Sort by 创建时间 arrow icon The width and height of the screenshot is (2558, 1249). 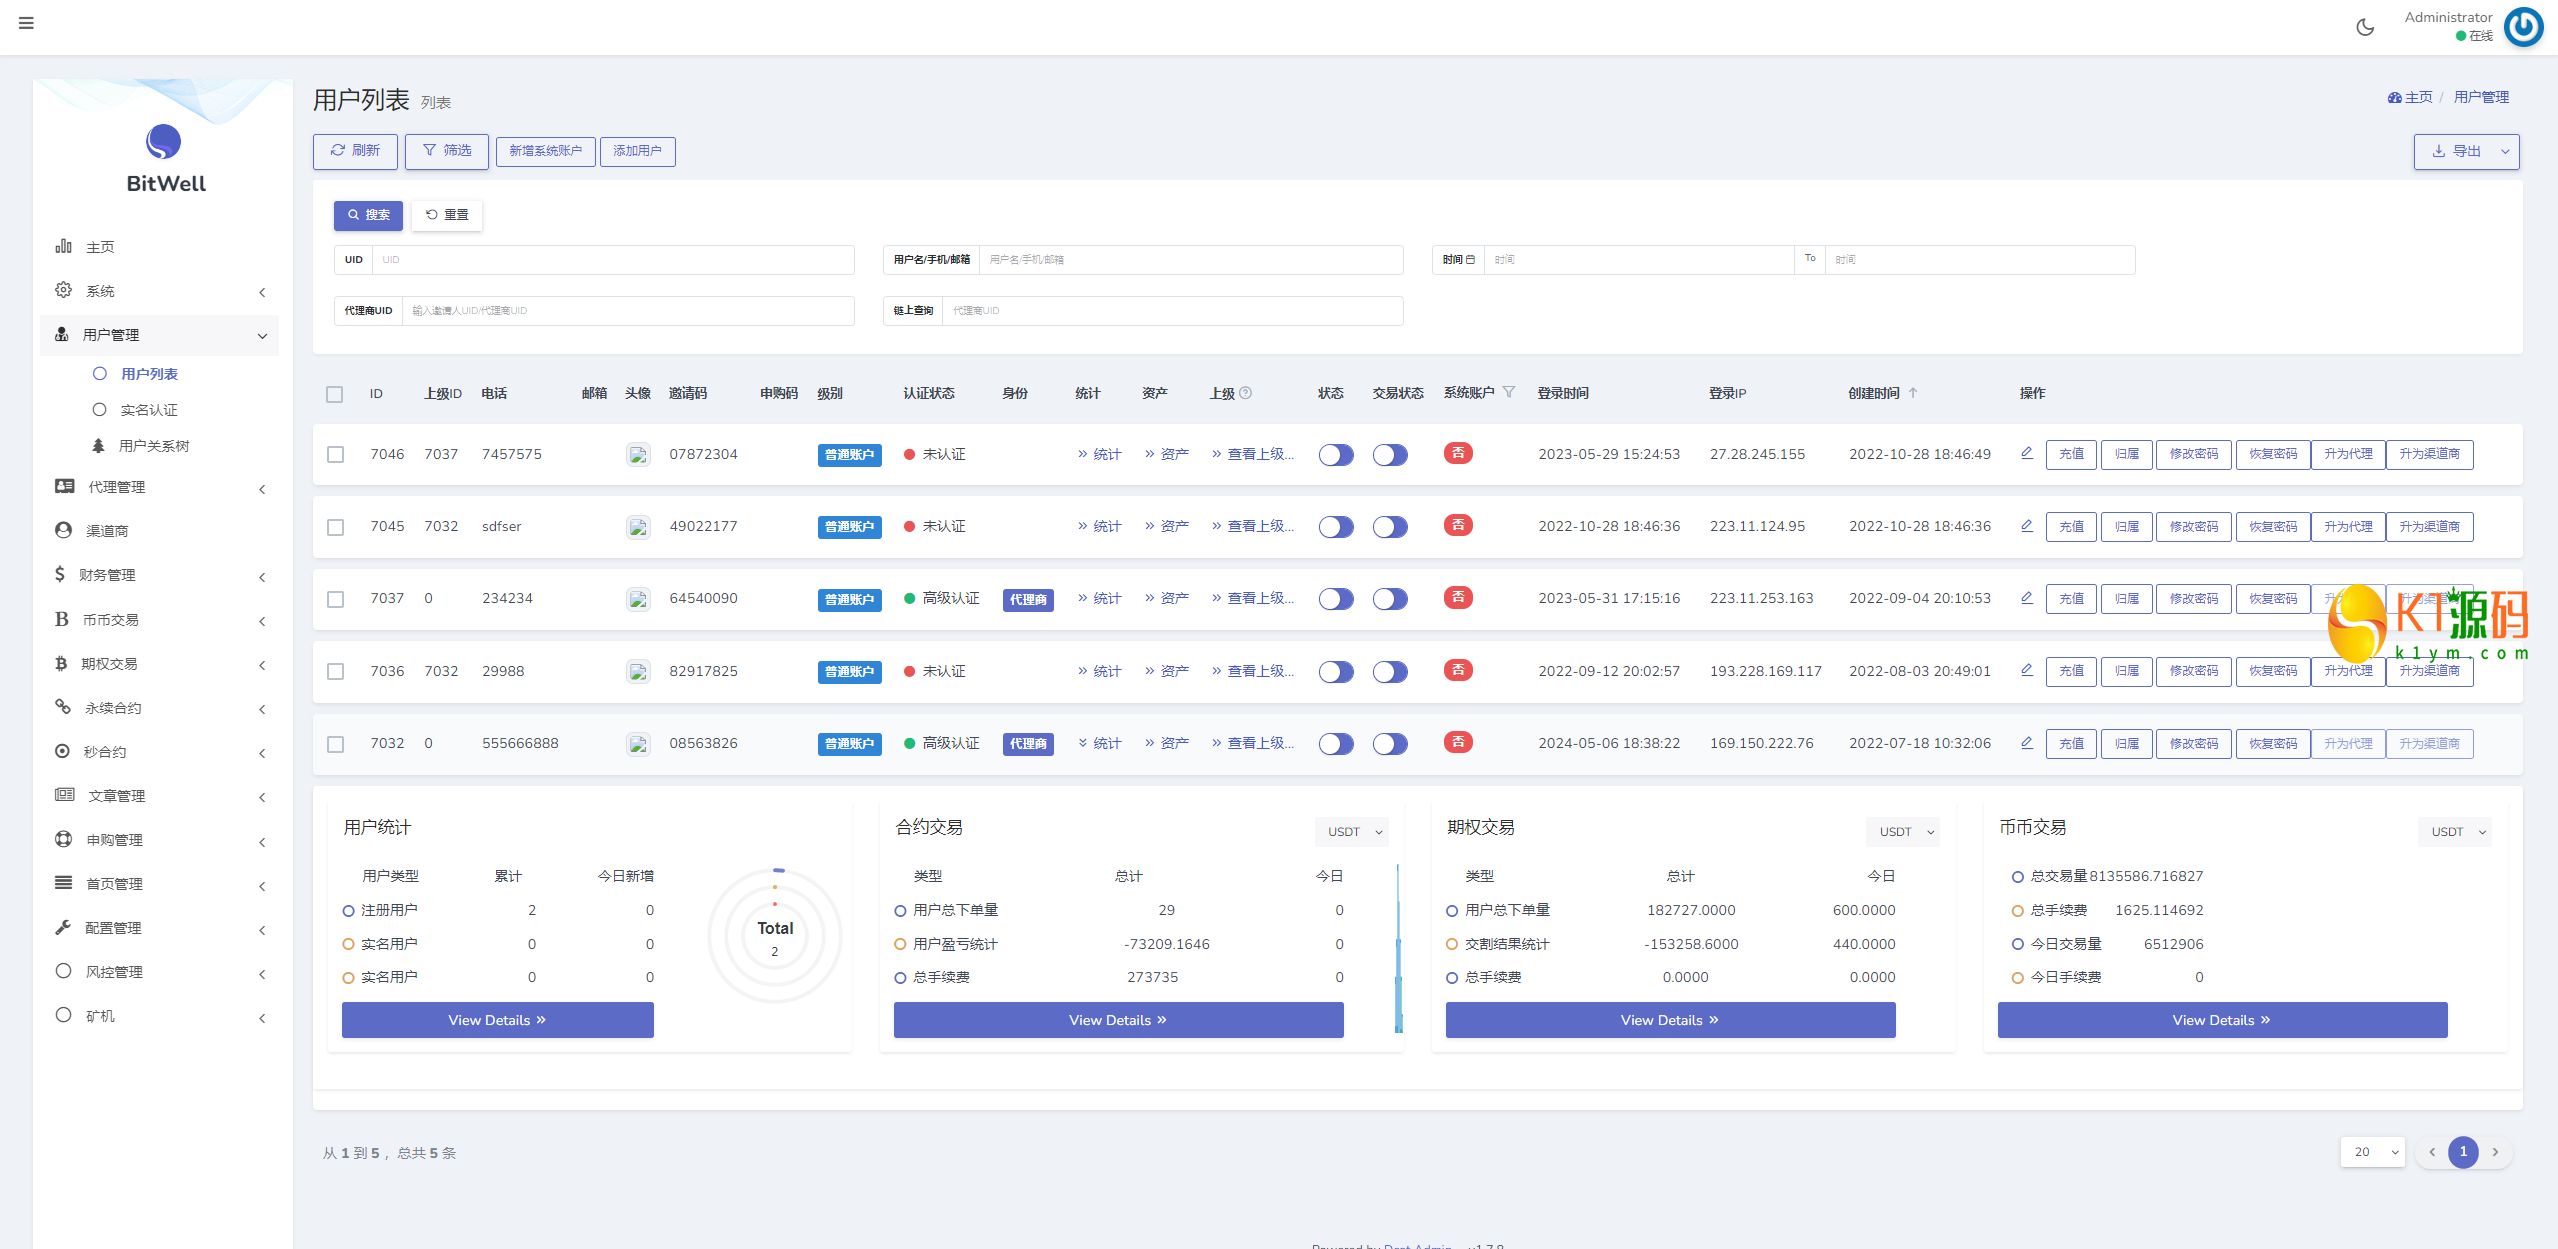coord(1913,393)
